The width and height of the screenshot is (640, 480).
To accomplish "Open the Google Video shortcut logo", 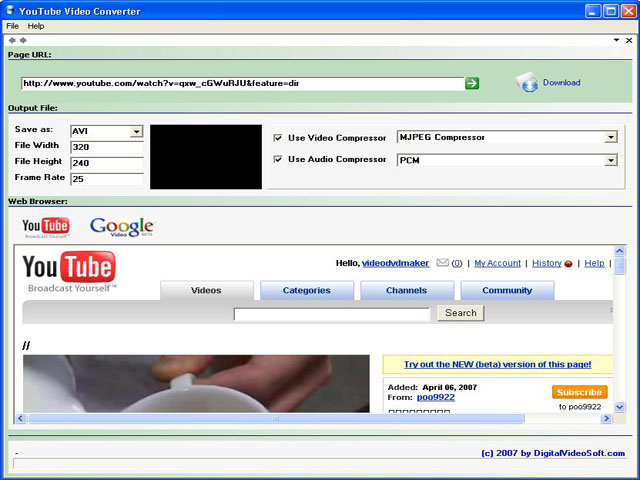I will click(x=122, y=227).
